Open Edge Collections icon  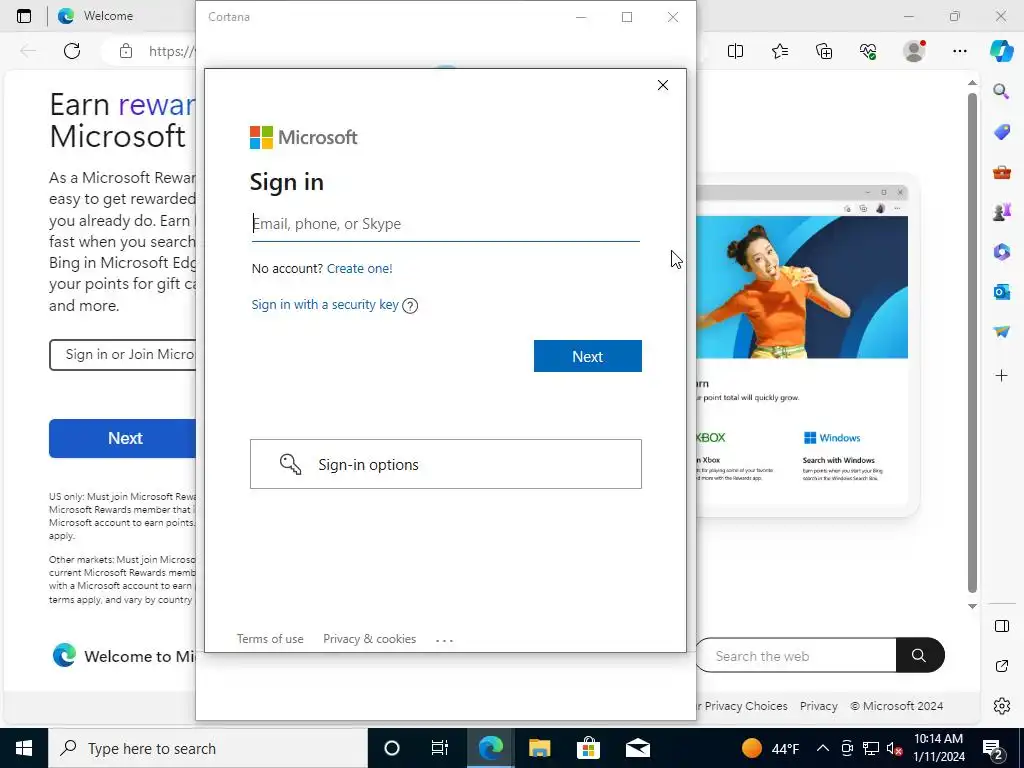click(824, 51)
